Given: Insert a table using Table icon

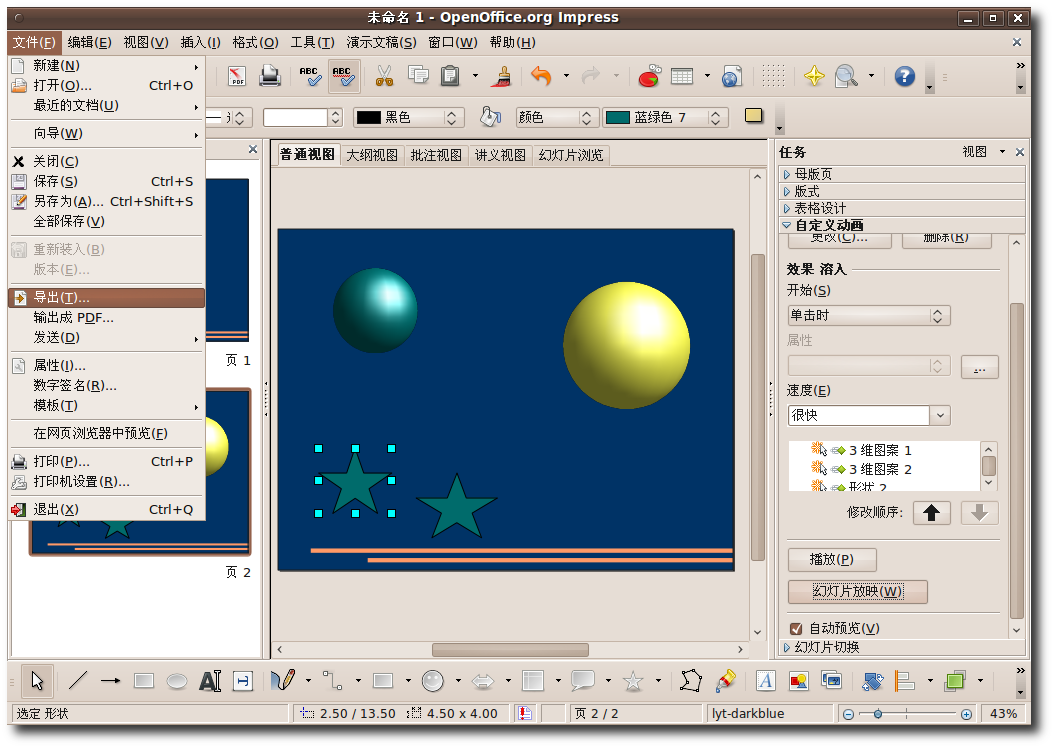Looking at the screenshot, I should 682,76.
